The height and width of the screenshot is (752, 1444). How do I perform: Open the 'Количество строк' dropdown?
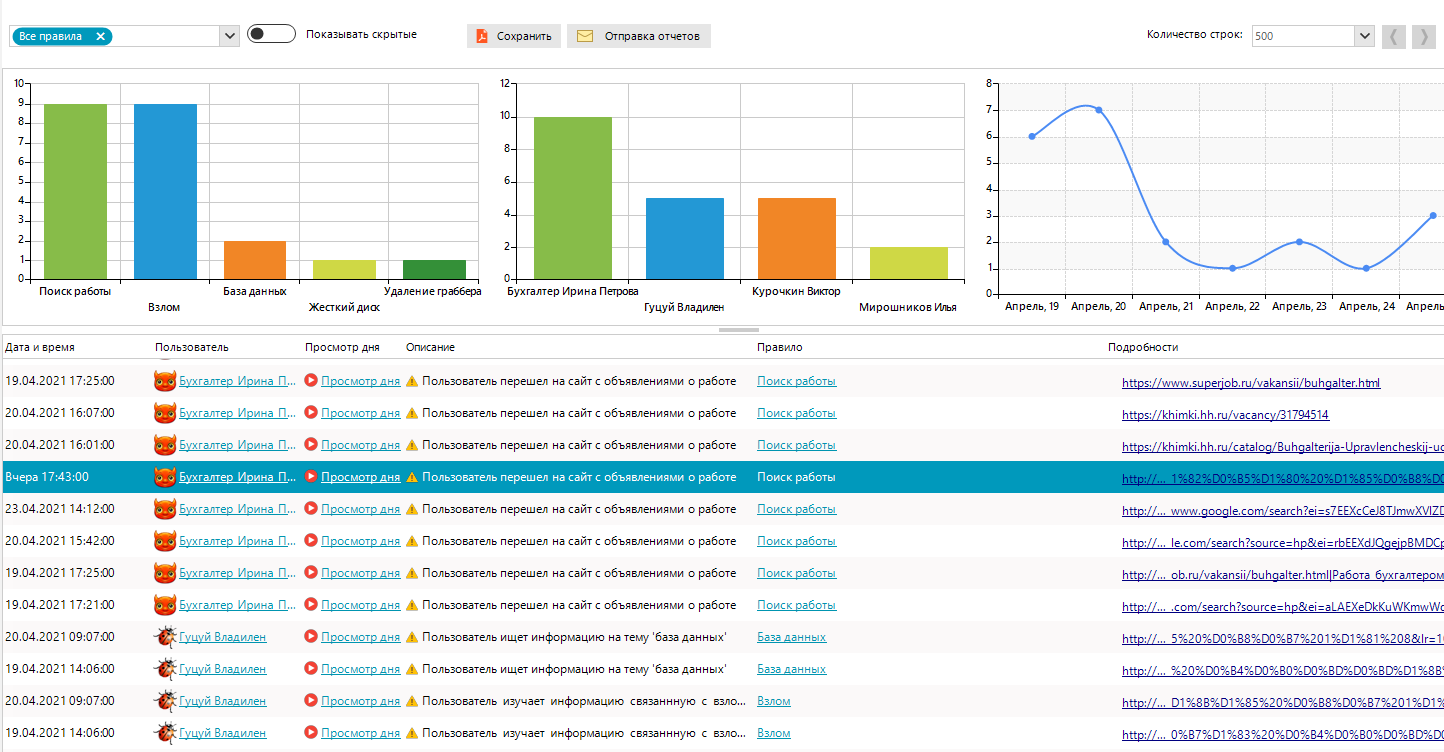(x=1364, y=36)
